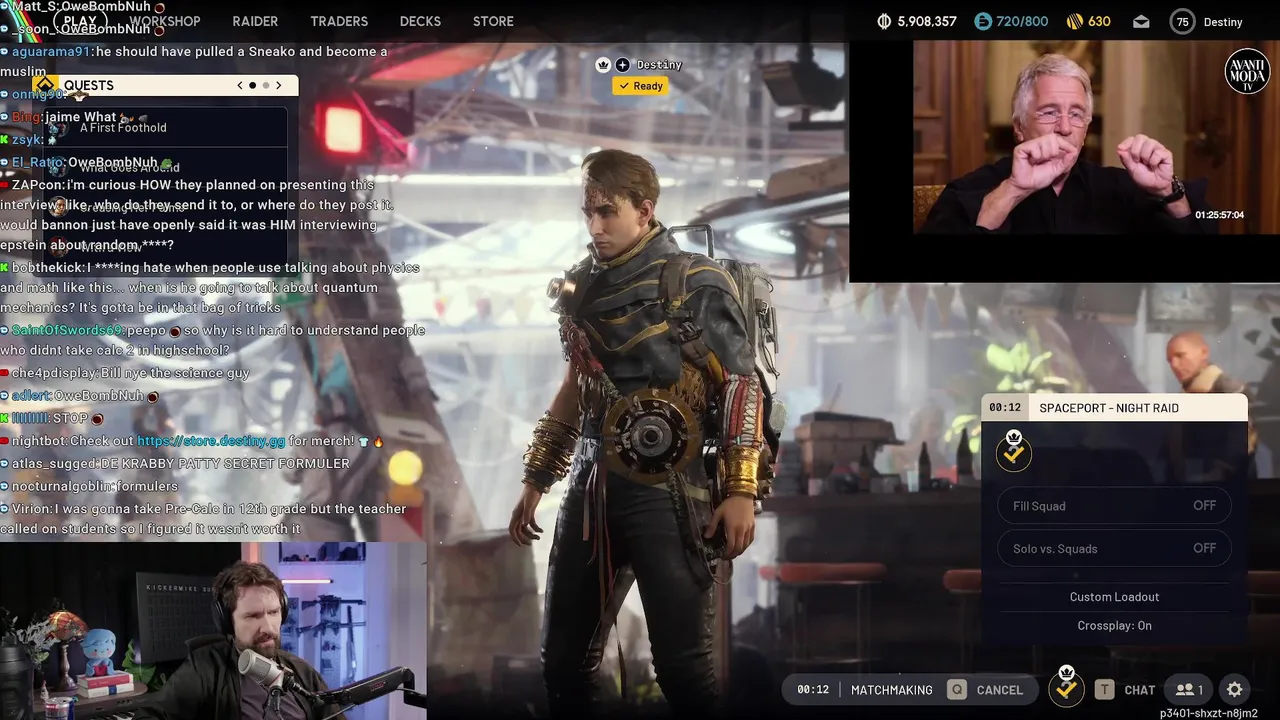Image resolution: width=1280 pixels, height=720 pixels.
Task: Open the CHAT button
Action: click(1126, 690)
